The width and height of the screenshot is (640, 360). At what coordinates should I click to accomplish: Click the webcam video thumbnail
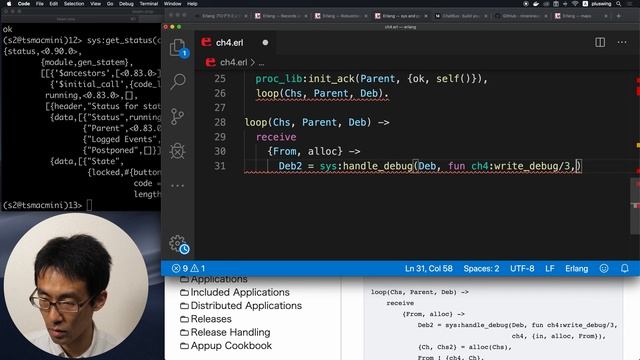click(x=76, y=286)
